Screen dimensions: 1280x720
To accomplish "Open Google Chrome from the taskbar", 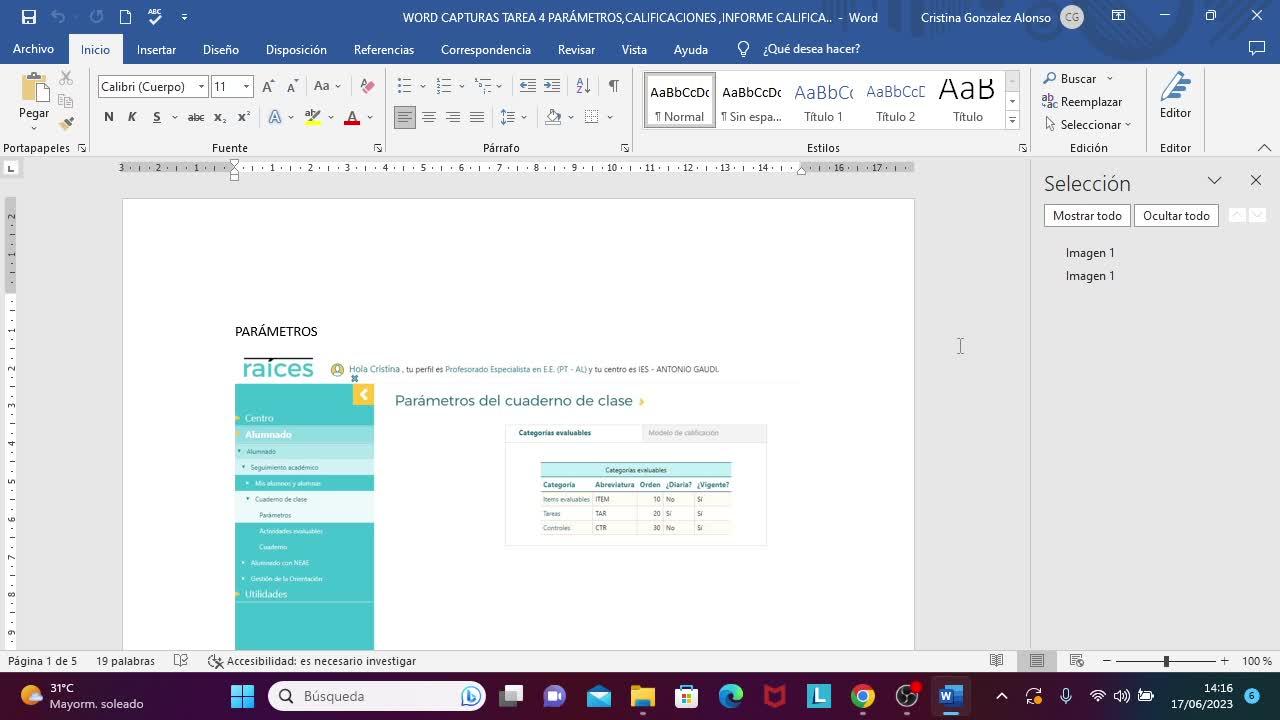I will pos(863,696).
